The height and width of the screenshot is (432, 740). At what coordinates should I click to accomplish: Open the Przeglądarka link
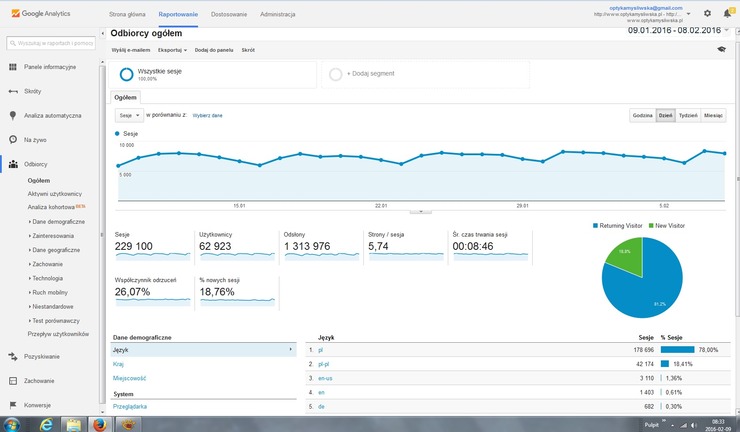coord(130,407)
